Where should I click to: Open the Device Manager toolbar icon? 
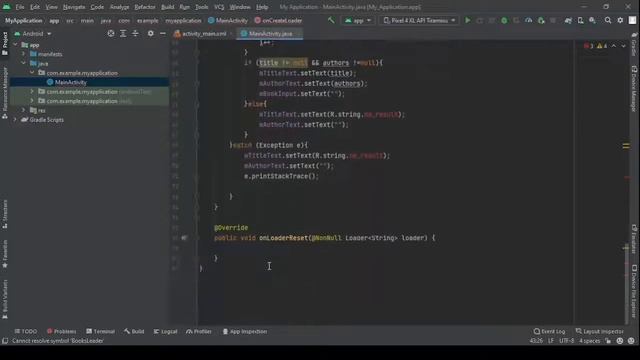pyautogui.click(x=580, y=20)
